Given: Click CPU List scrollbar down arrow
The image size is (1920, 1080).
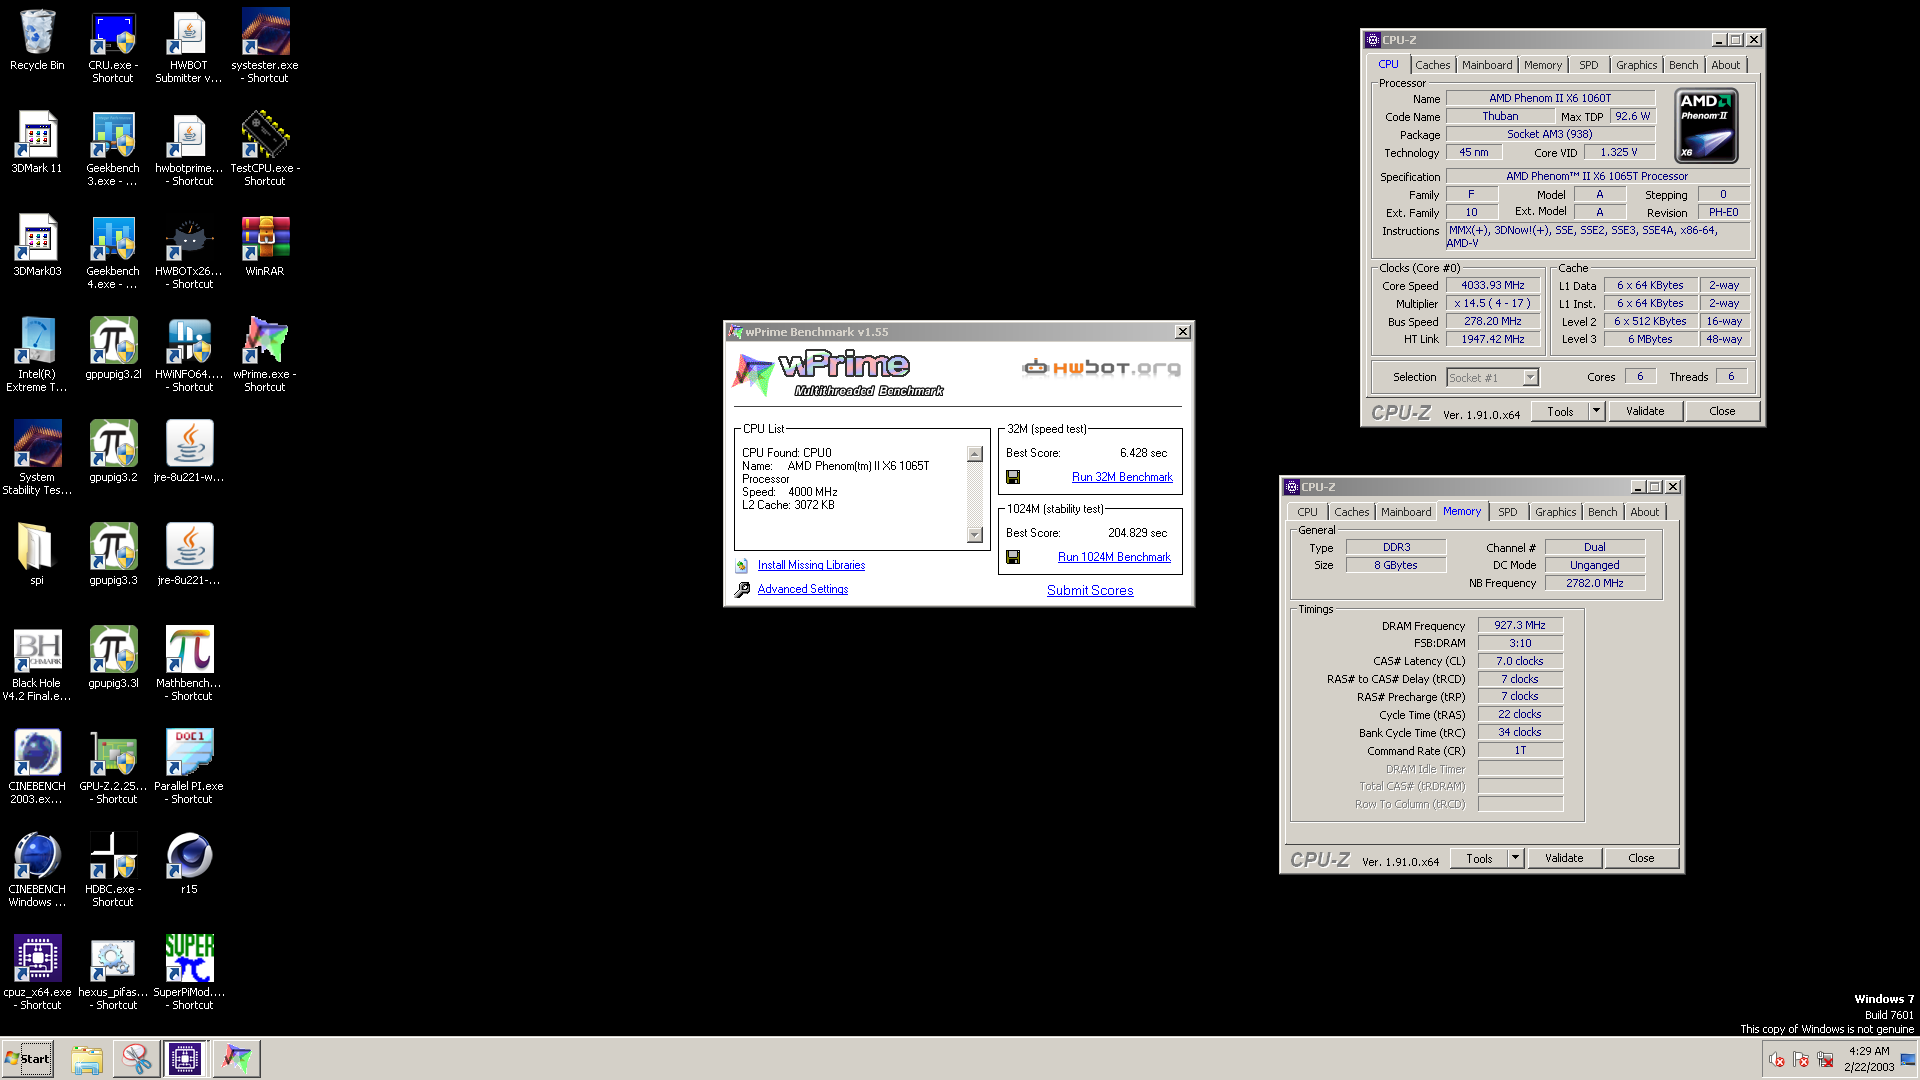Looking at the screenshot, I should point(975,535).
